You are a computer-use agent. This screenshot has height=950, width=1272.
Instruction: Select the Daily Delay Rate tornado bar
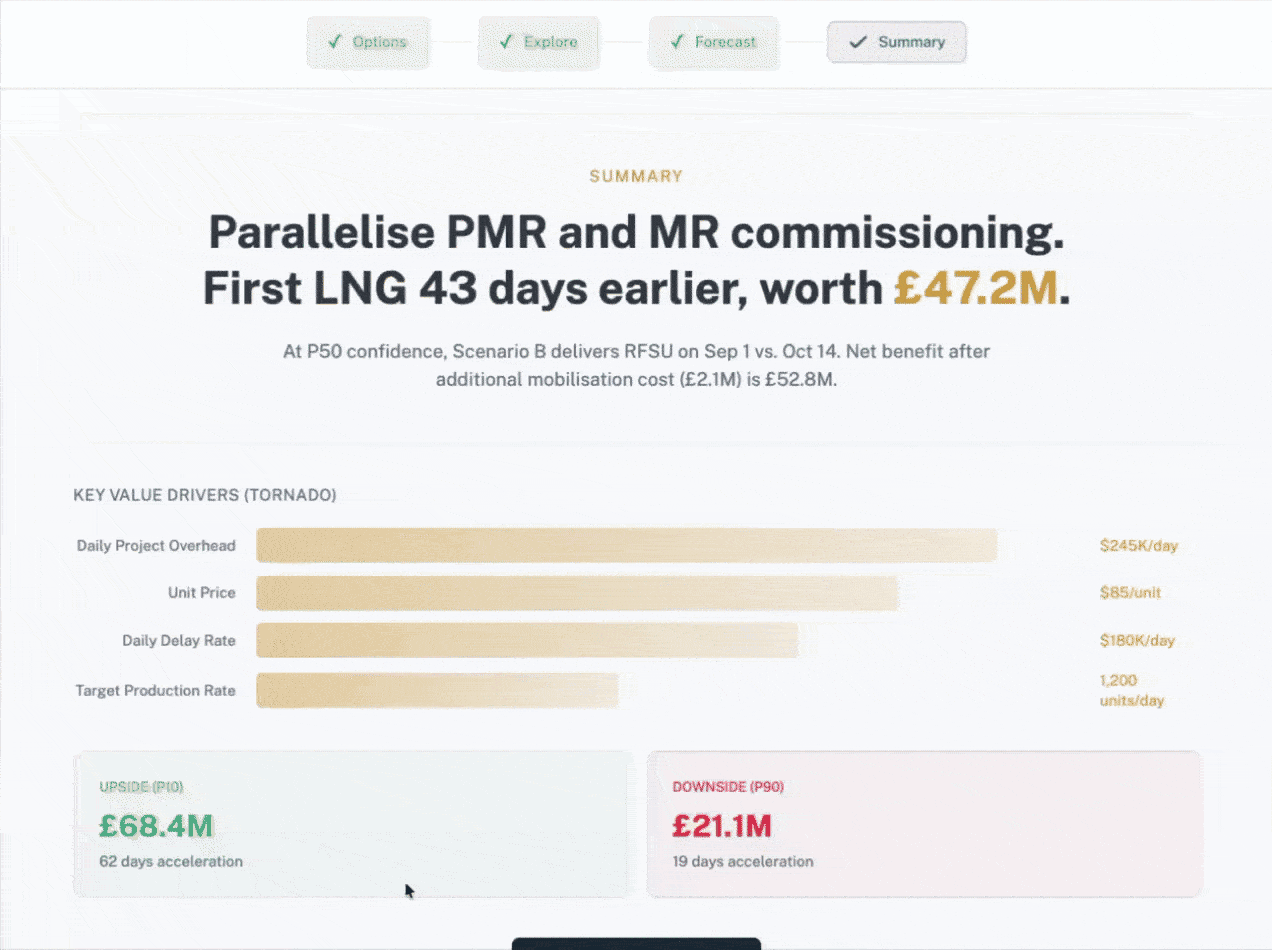(527, 640)
